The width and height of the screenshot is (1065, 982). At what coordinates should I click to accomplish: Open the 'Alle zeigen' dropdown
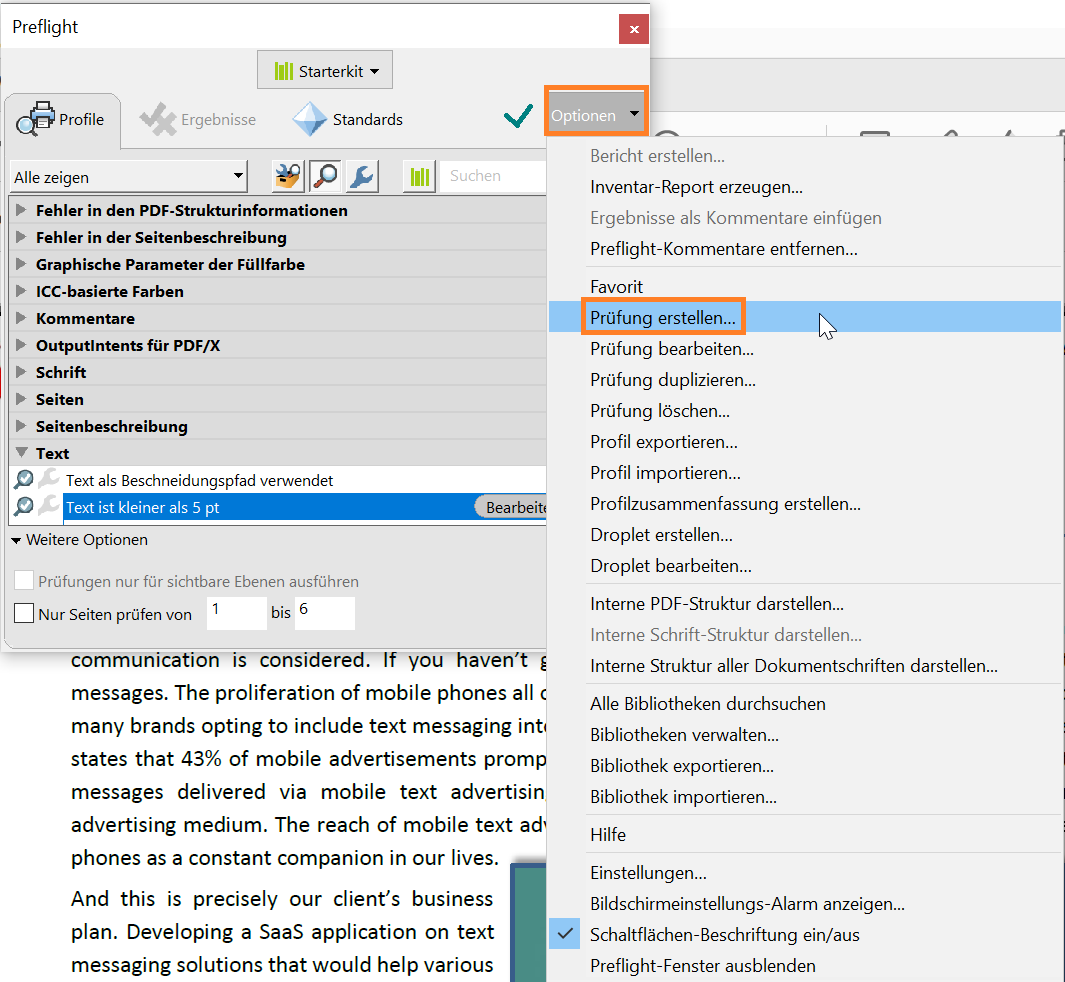tap(128, 177)
